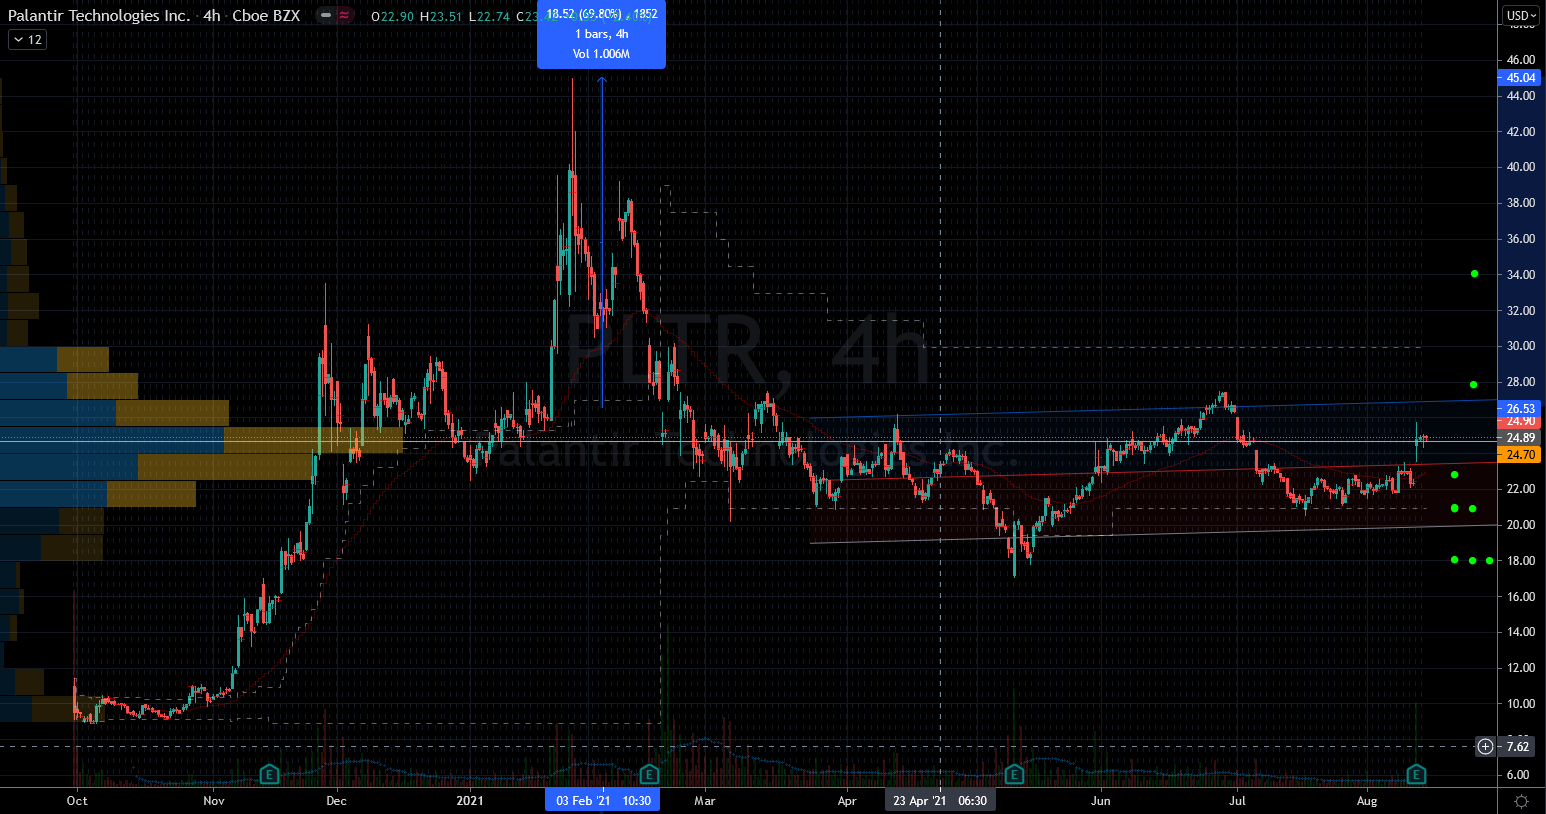The width and height of the screenshot is (1546, 814).
Task: Click the Oct label on the time axis
Action: tap(77, 801)
